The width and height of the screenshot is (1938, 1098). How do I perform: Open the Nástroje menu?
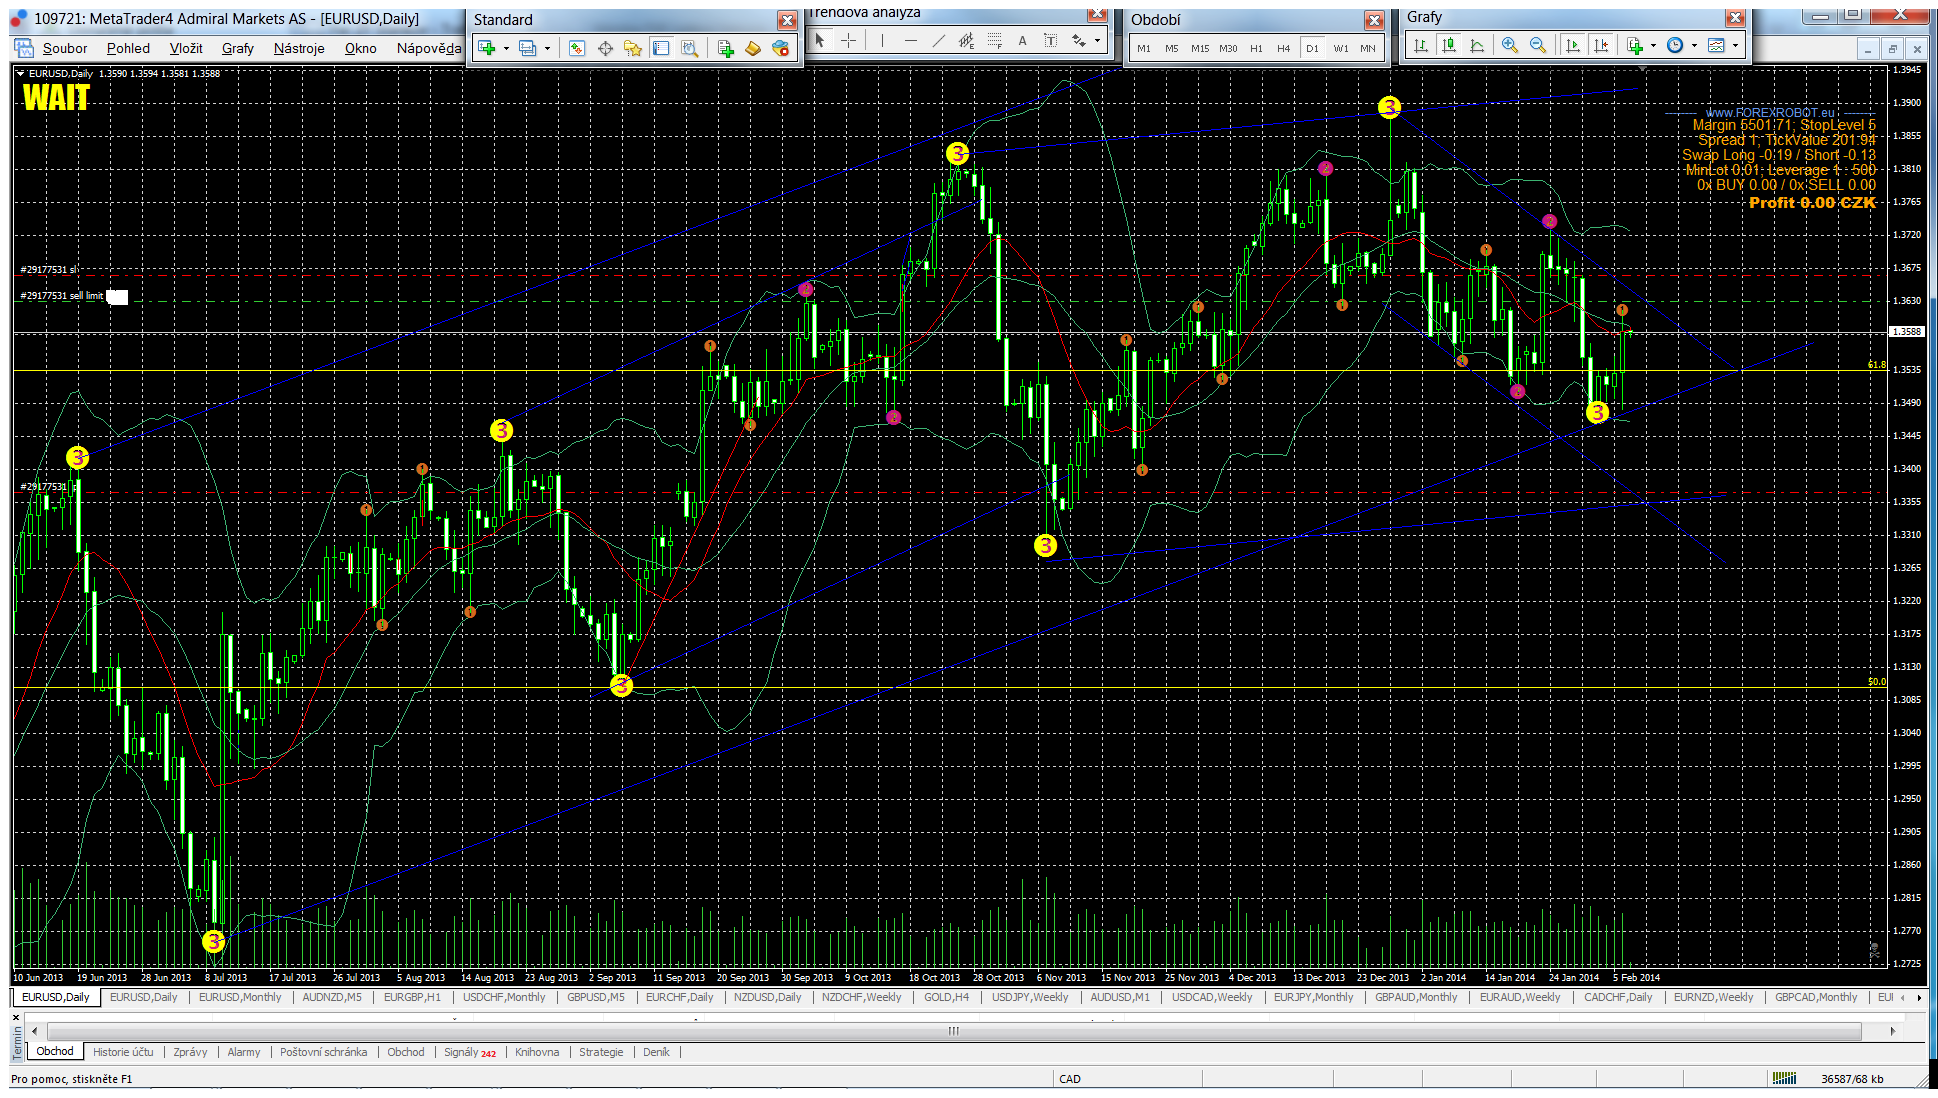point(299,48)
